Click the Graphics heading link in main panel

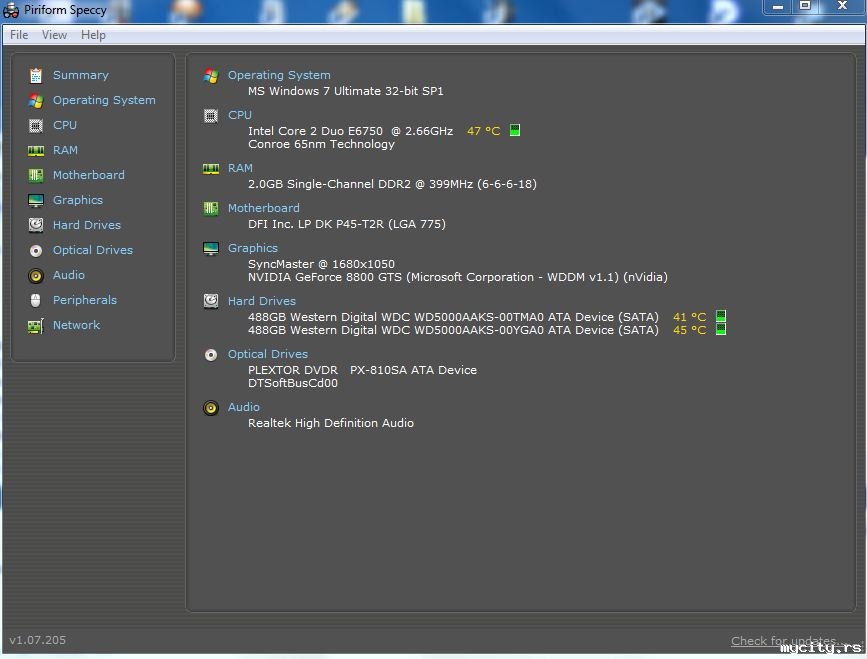tap(253, 248)
